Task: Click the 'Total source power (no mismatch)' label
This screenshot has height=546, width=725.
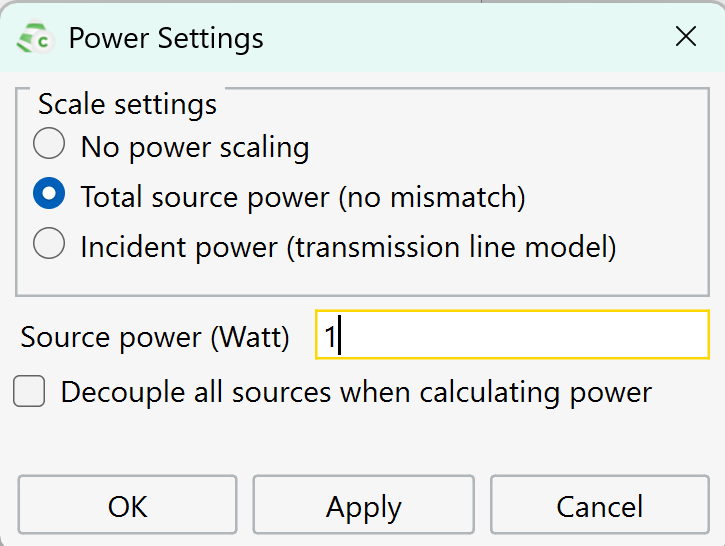Action: [303, 197]
